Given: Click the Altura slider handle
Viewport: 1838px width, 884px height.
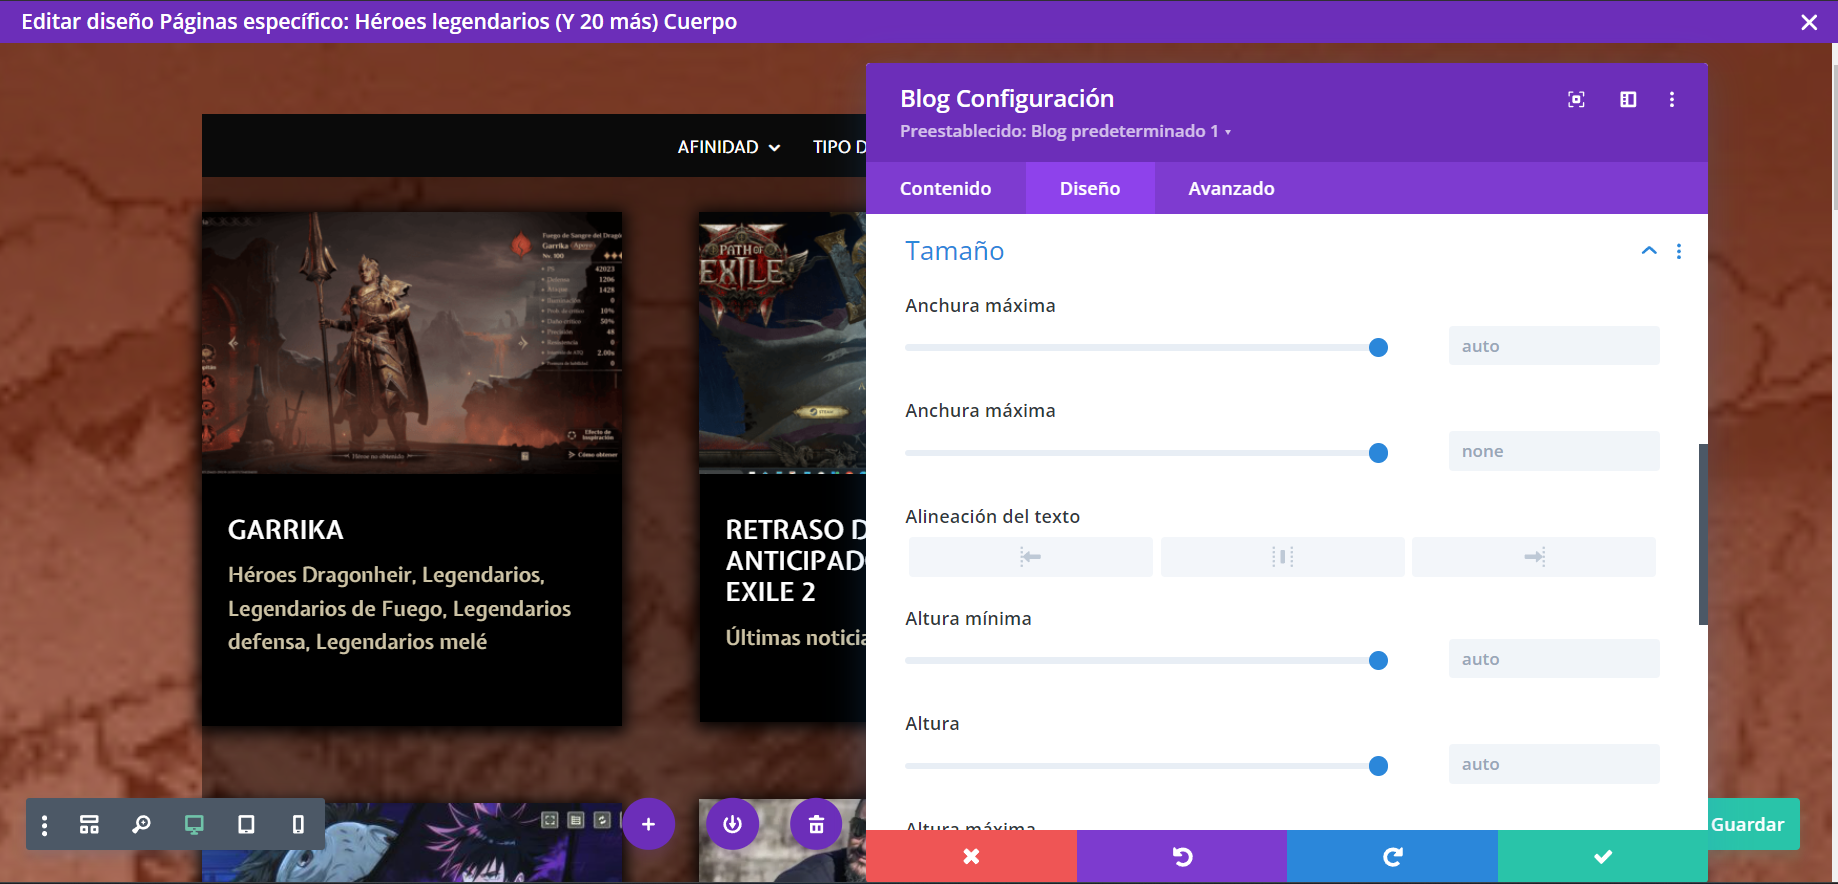Looking at the screenshot, I should coord(1378,766).
